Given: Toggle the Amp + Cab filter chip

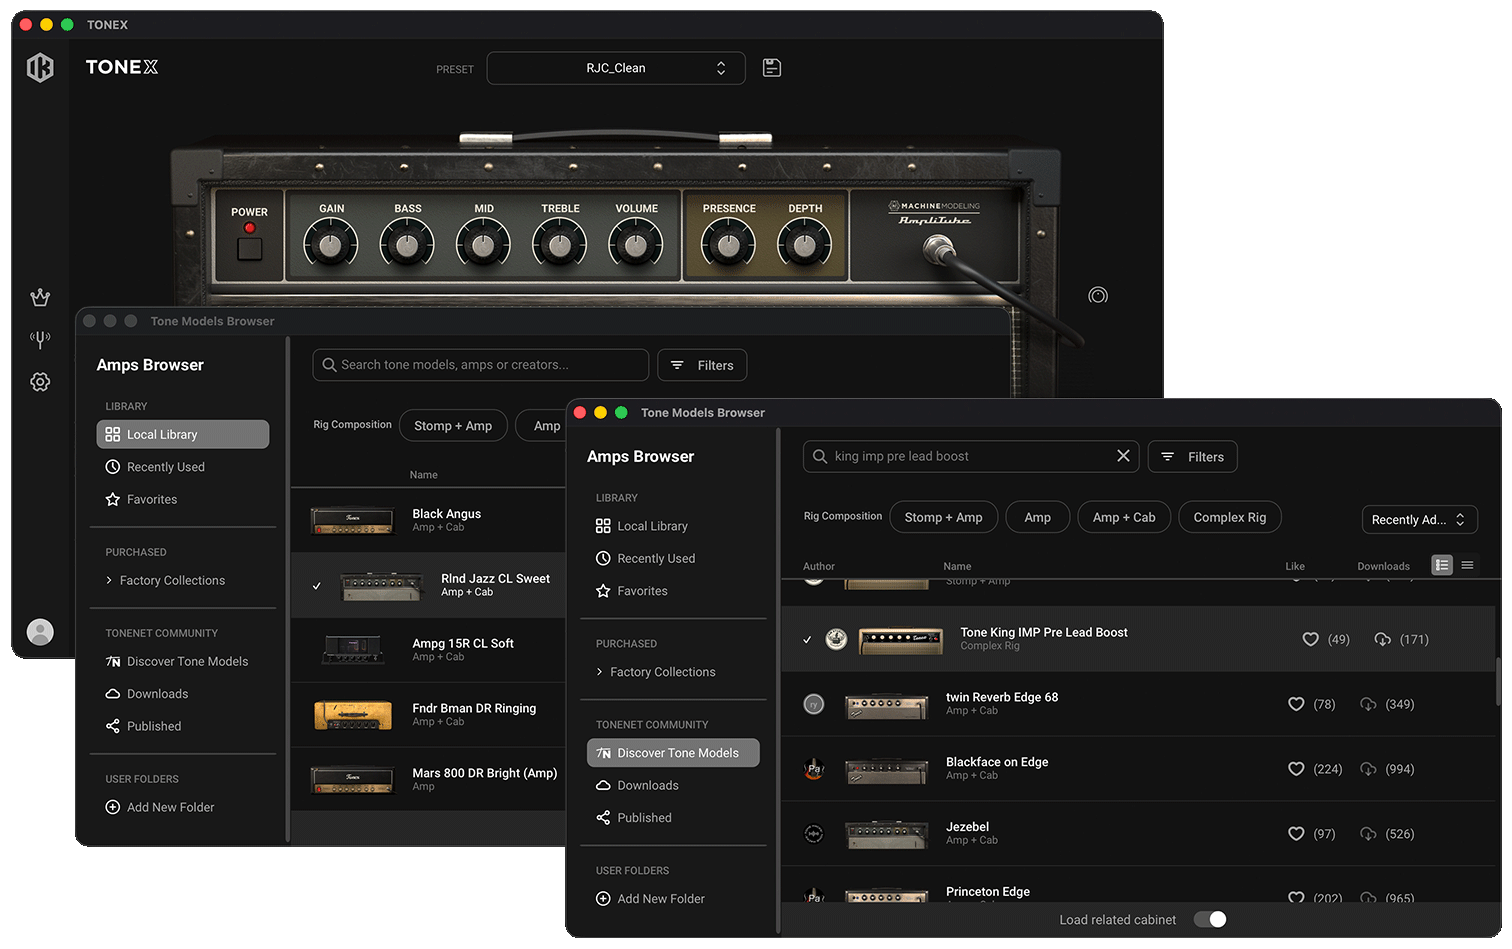Looking at the screenshot, I should [1124, 517].
